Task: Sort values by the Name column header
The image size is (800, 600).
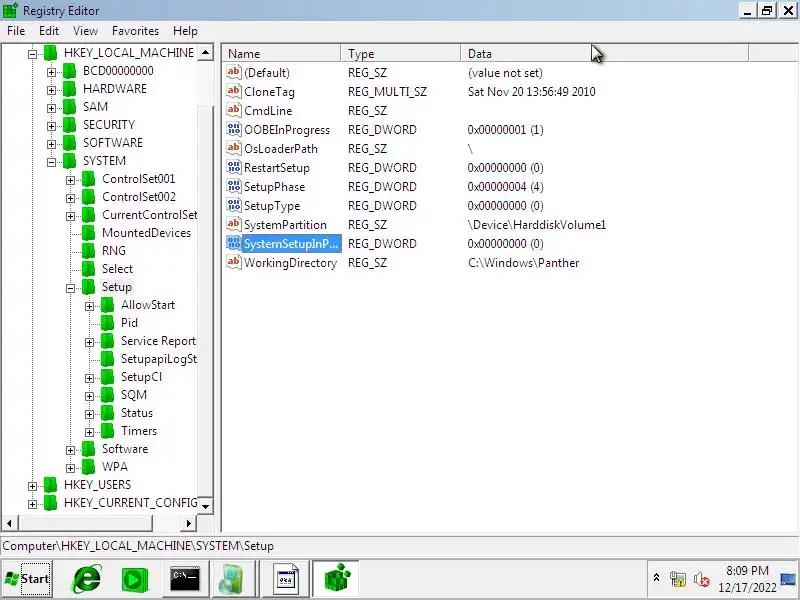Action: point(281,54)
